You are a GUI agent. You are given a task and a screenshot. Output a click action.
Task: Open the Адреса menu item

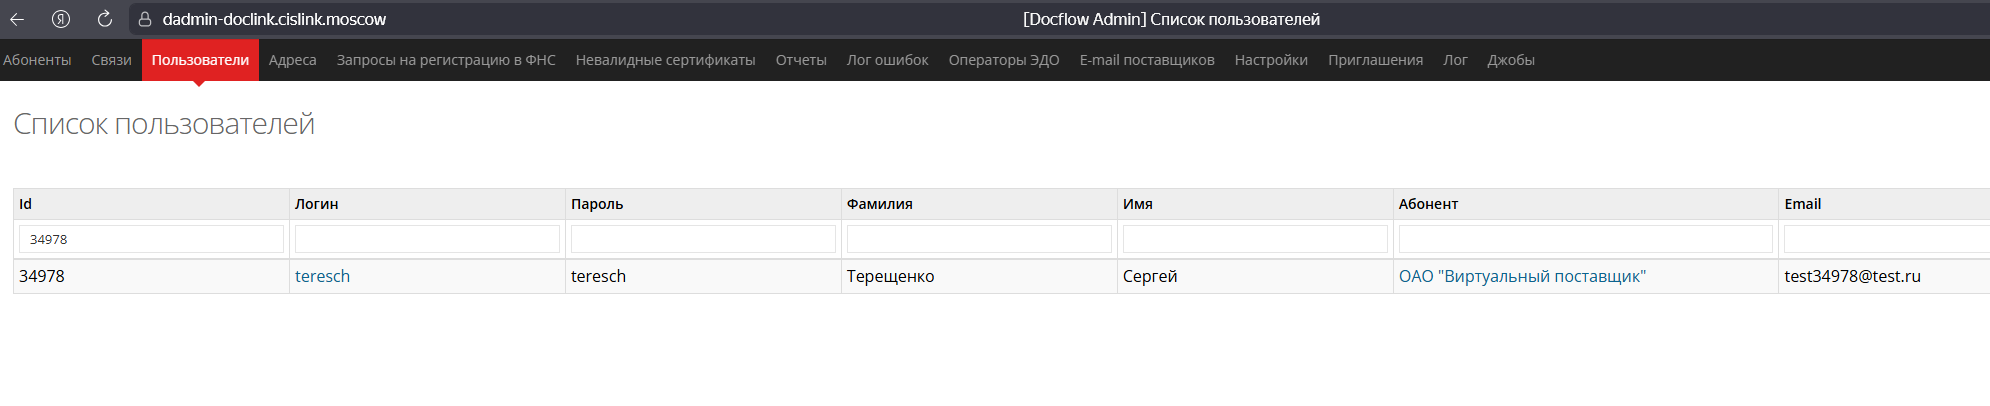292,60
